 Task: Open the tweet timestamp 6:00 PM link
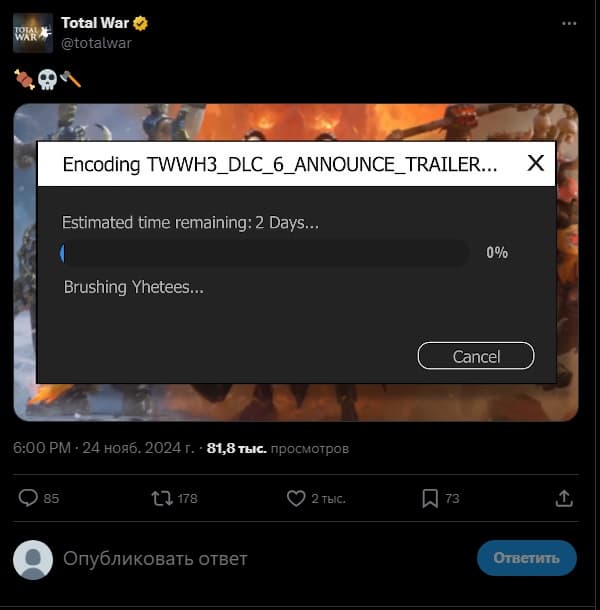tap(41, 449)
